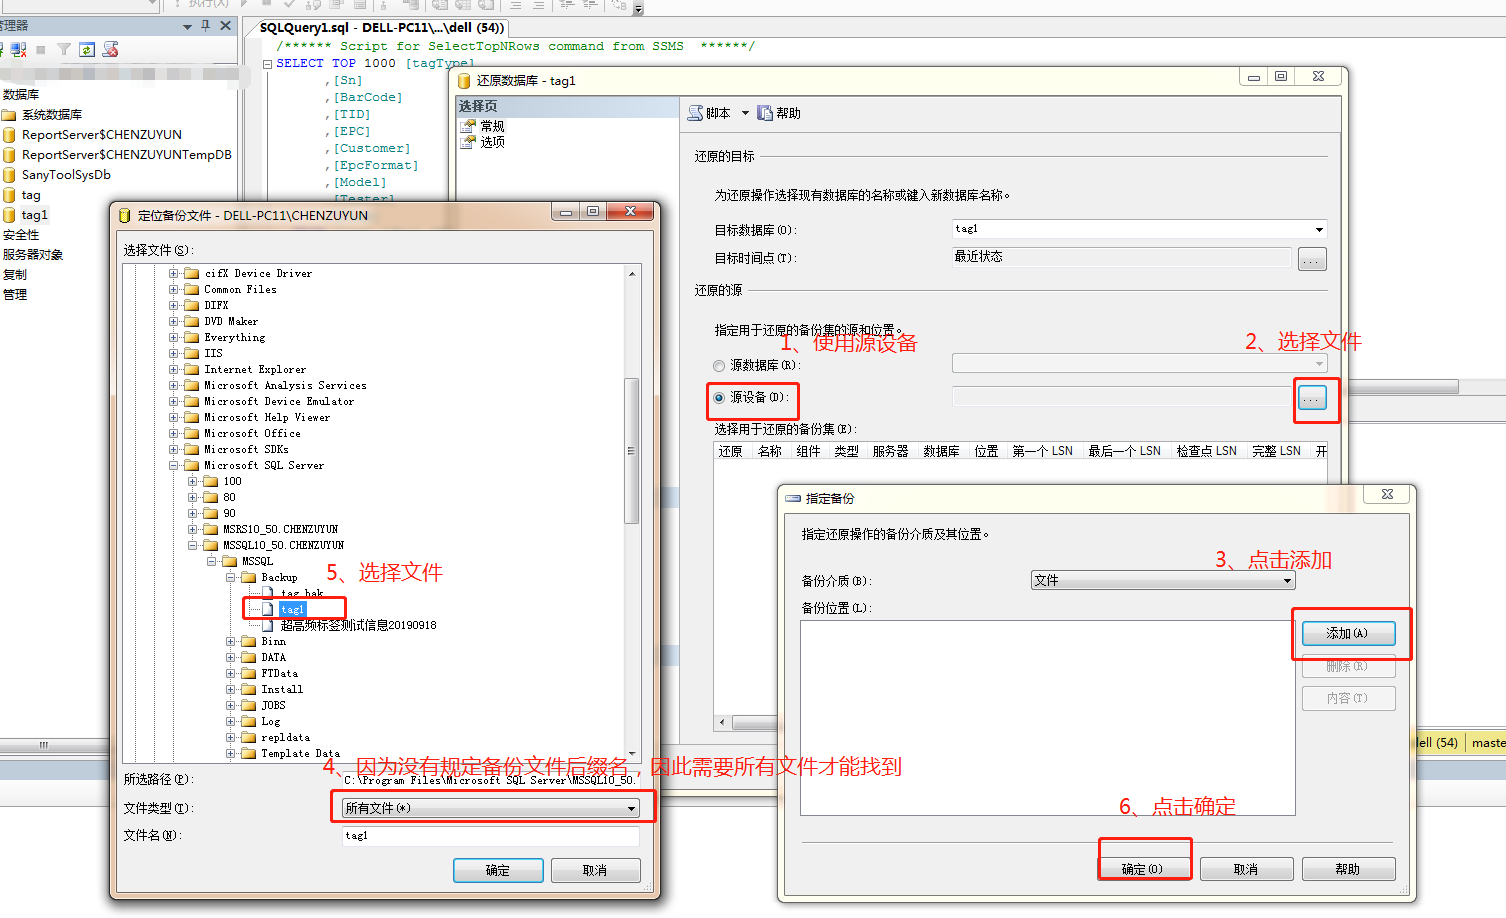Collapse the Microsoft SQL Server folder node
This screenshot has height=918, width=1506.
pos(174,465)
